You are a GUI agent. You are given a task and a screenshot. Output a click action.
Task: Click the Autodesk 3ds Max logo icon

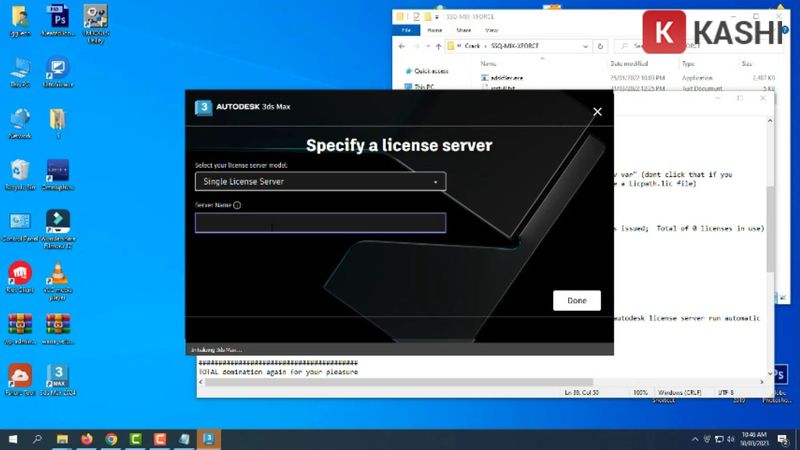click(x=203, y=108)
